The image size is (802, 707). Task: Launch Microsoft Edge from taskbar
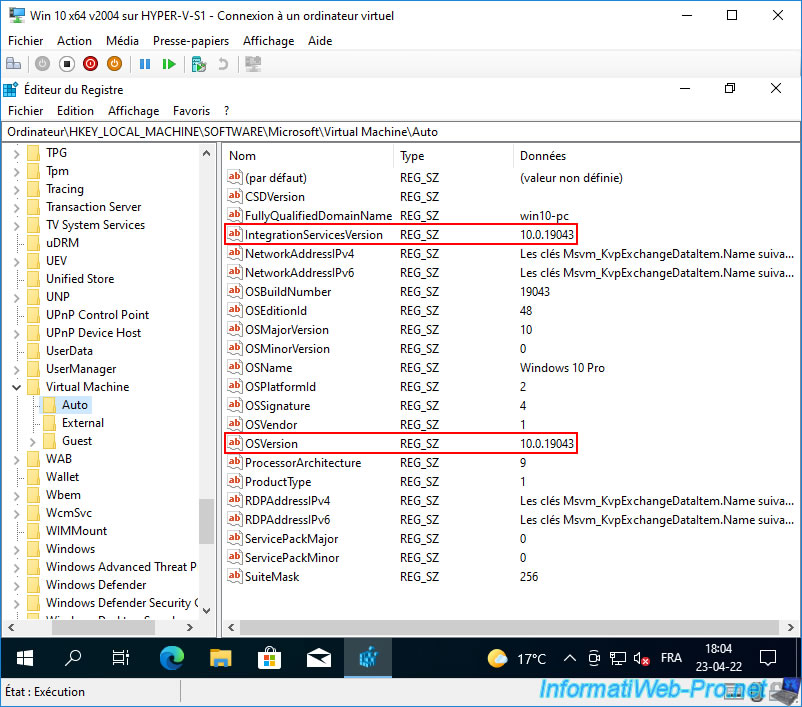(x=171, y=658)
